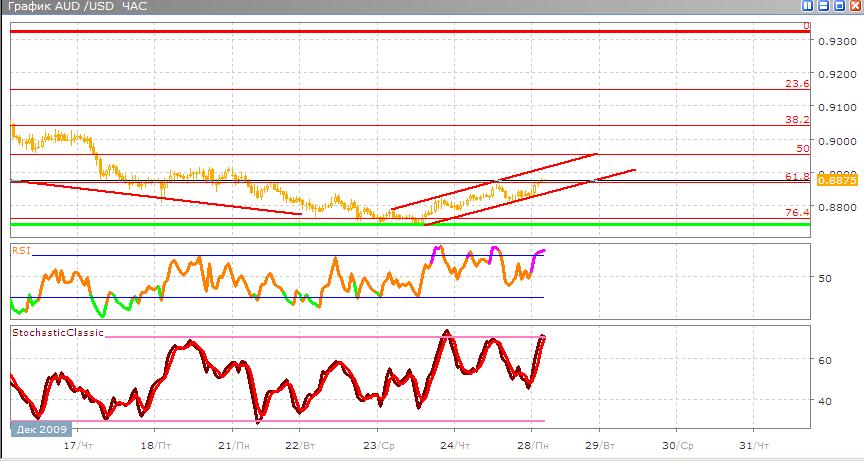Minimize the AUD/USD chart window

[x=825, y=6]
